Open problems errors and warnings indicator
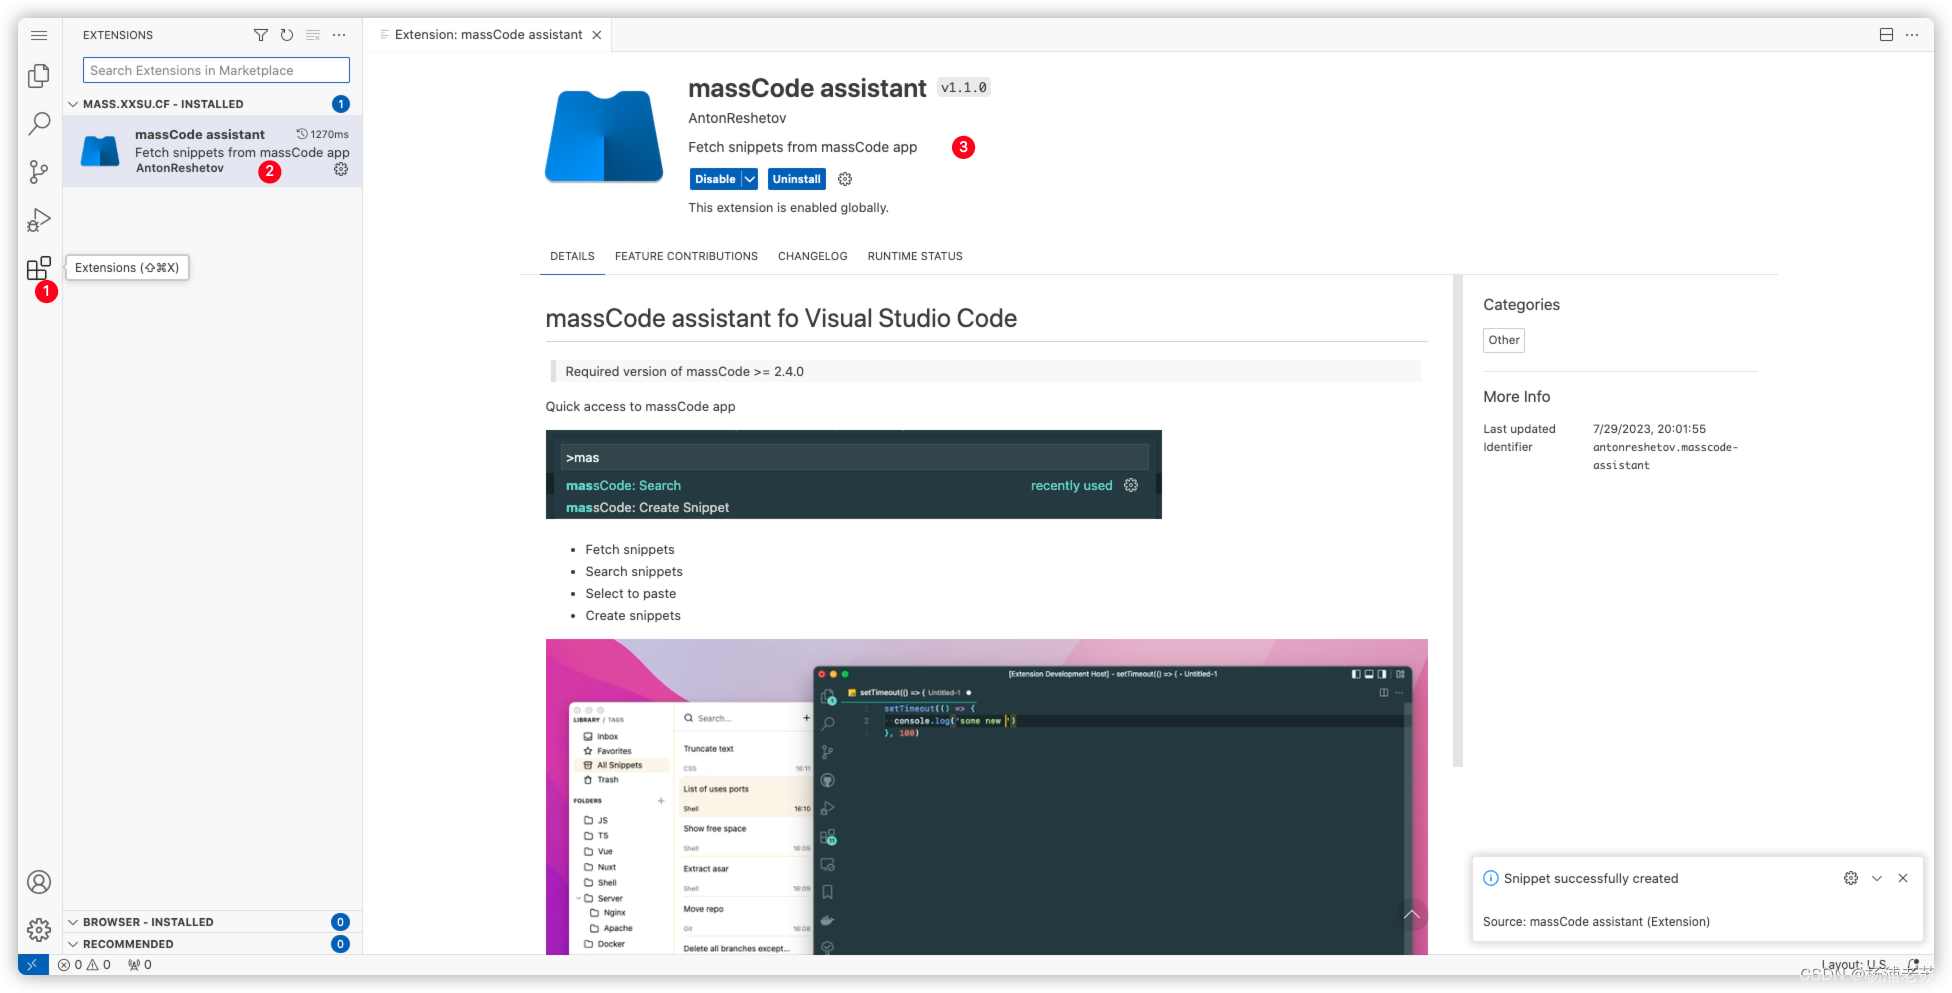This screenshot has height=993, width=1952. tap(84, 965)
